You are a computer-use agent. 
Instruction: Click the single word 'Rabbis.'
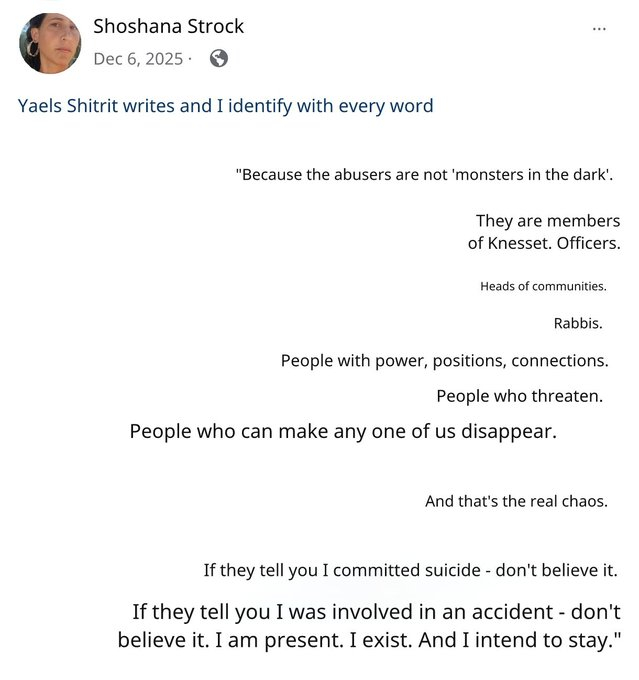click(x=578, y=323)
